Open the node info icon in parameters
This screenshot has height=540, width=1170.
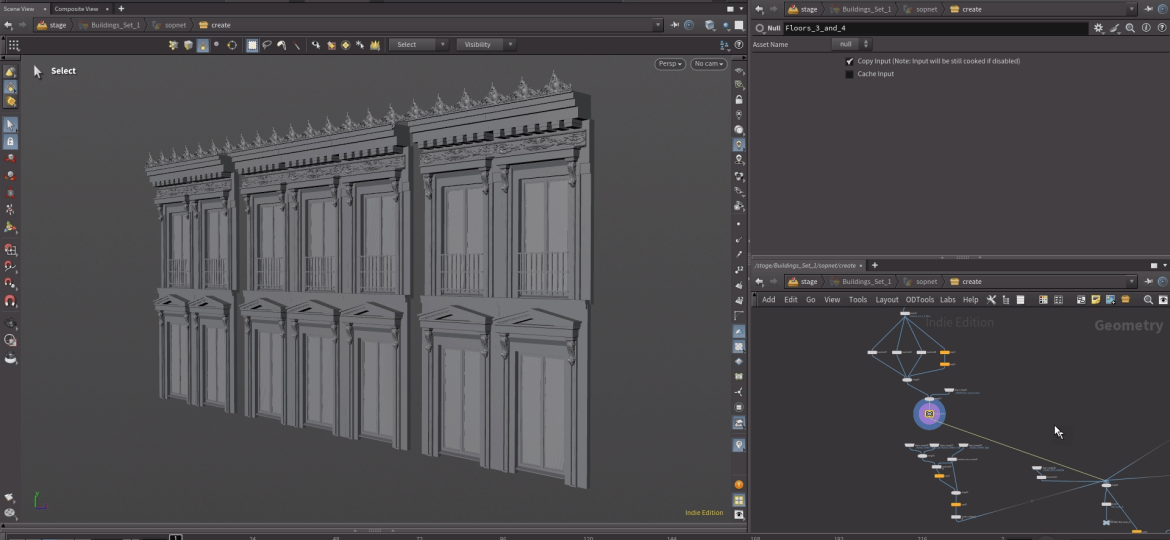[x=1145, y=28]
